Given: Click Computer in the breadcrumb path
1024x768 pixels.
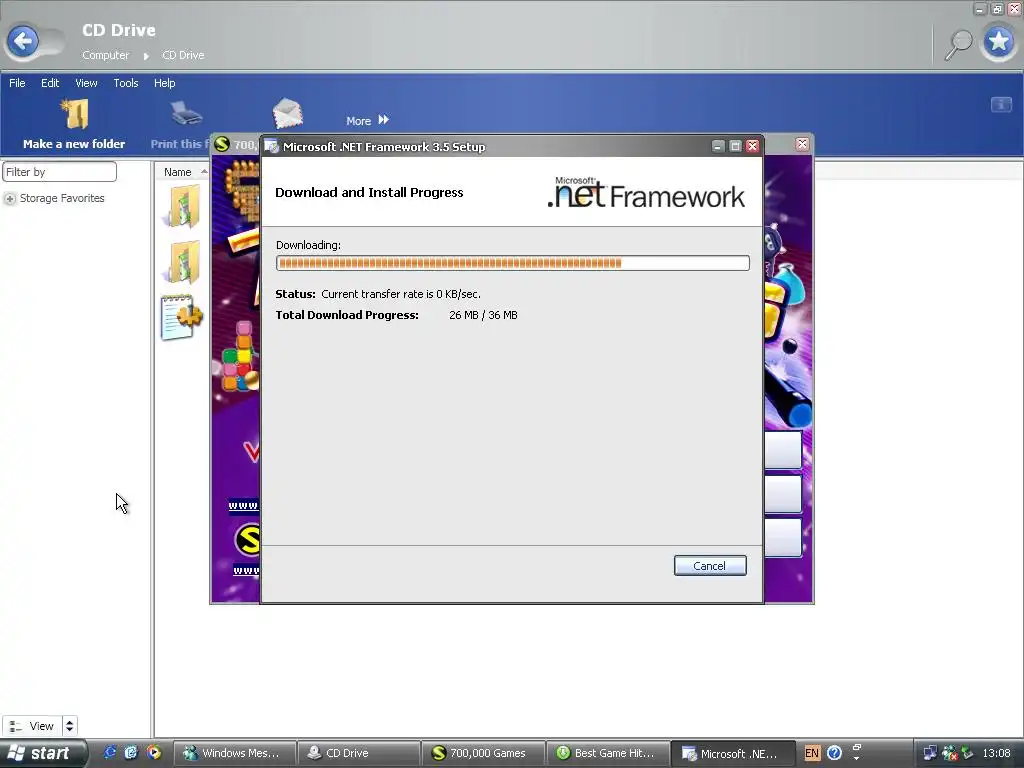Looking at the screenshot, I should [105, 56].
